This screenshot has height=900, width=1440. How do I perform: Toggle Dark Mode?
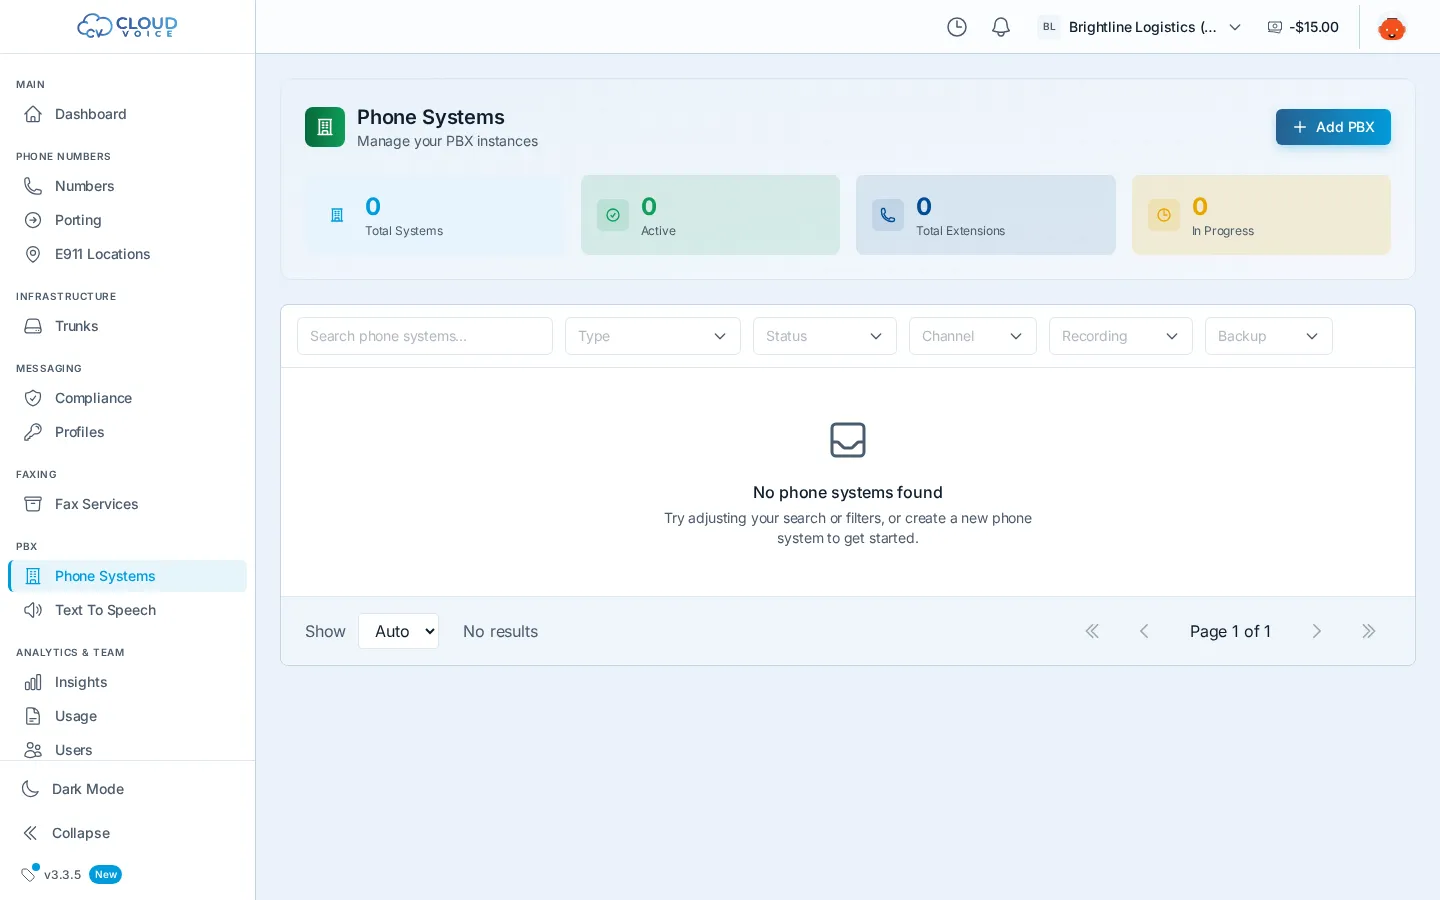point(127,789)
